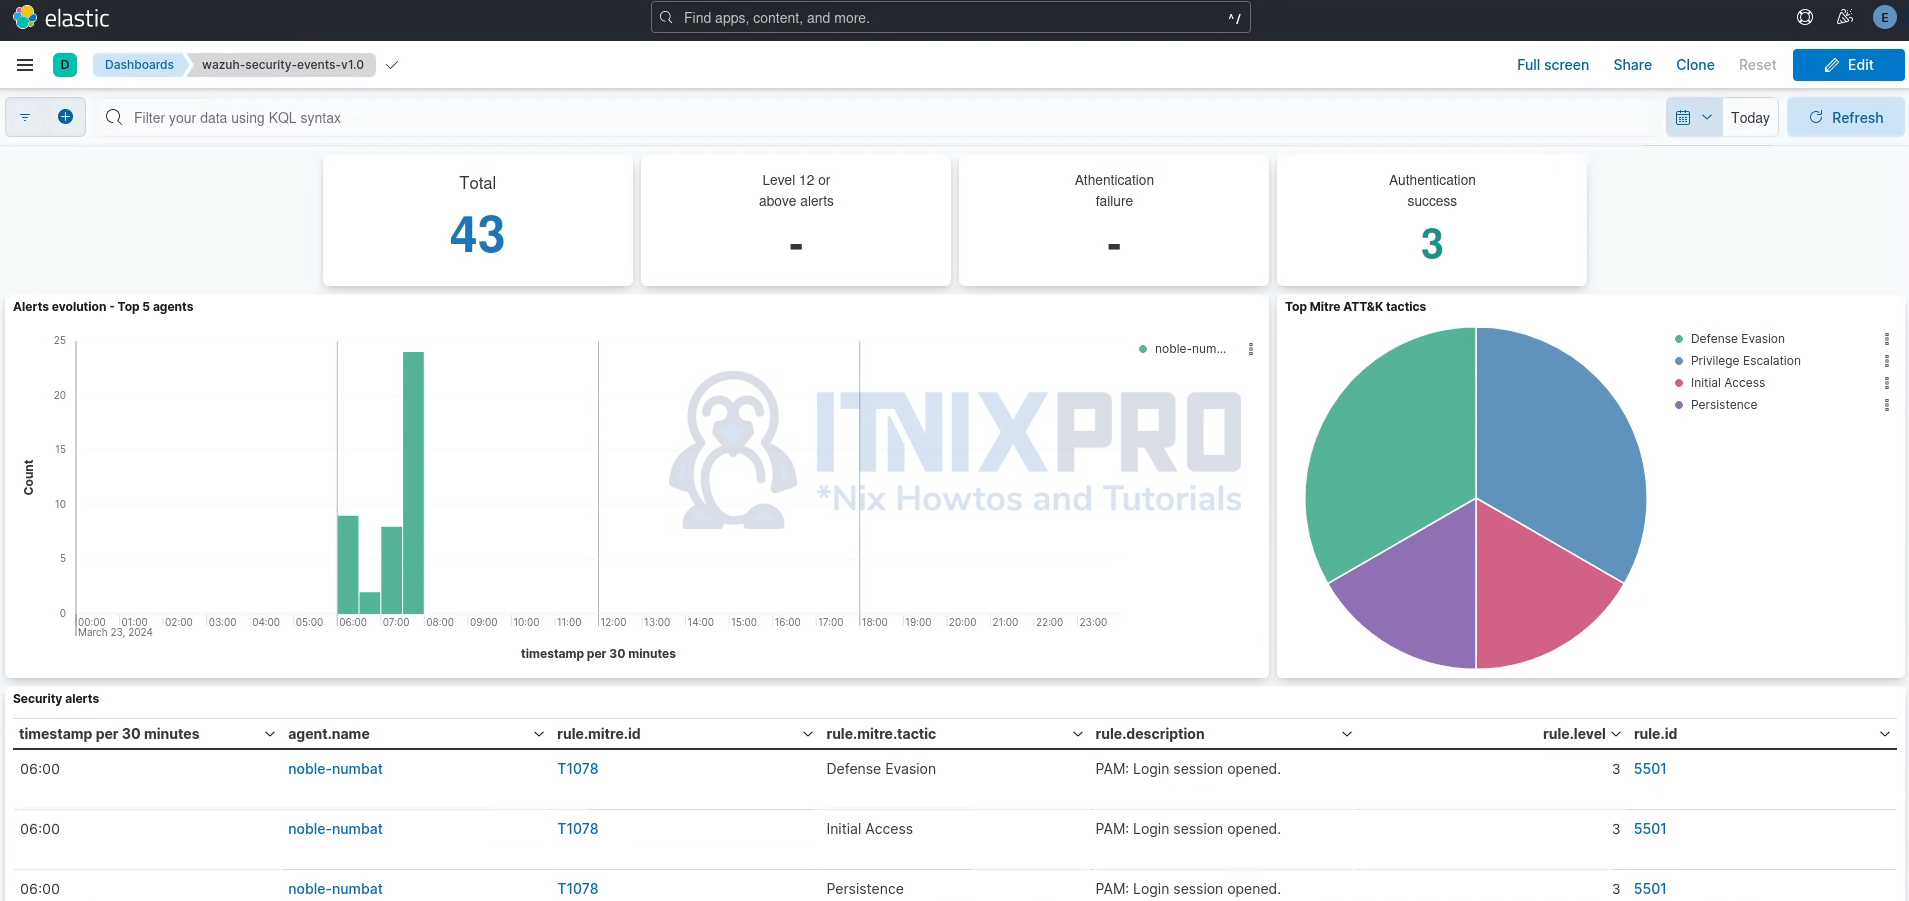Screen dimensions: 1909x901
Task: Open the calendar date quick menu
Action: pyautogui.click(x=1693, y=117)
